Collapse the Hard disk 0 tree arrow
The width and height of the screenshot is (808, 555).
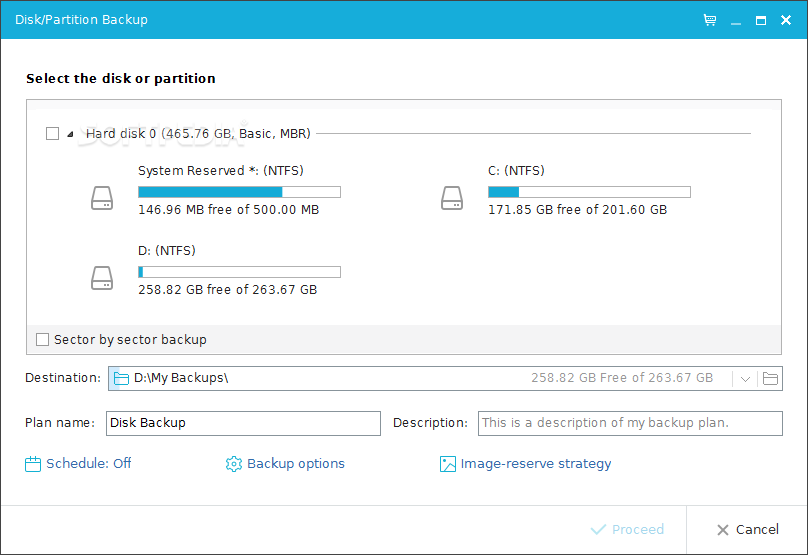pos(70,134)
